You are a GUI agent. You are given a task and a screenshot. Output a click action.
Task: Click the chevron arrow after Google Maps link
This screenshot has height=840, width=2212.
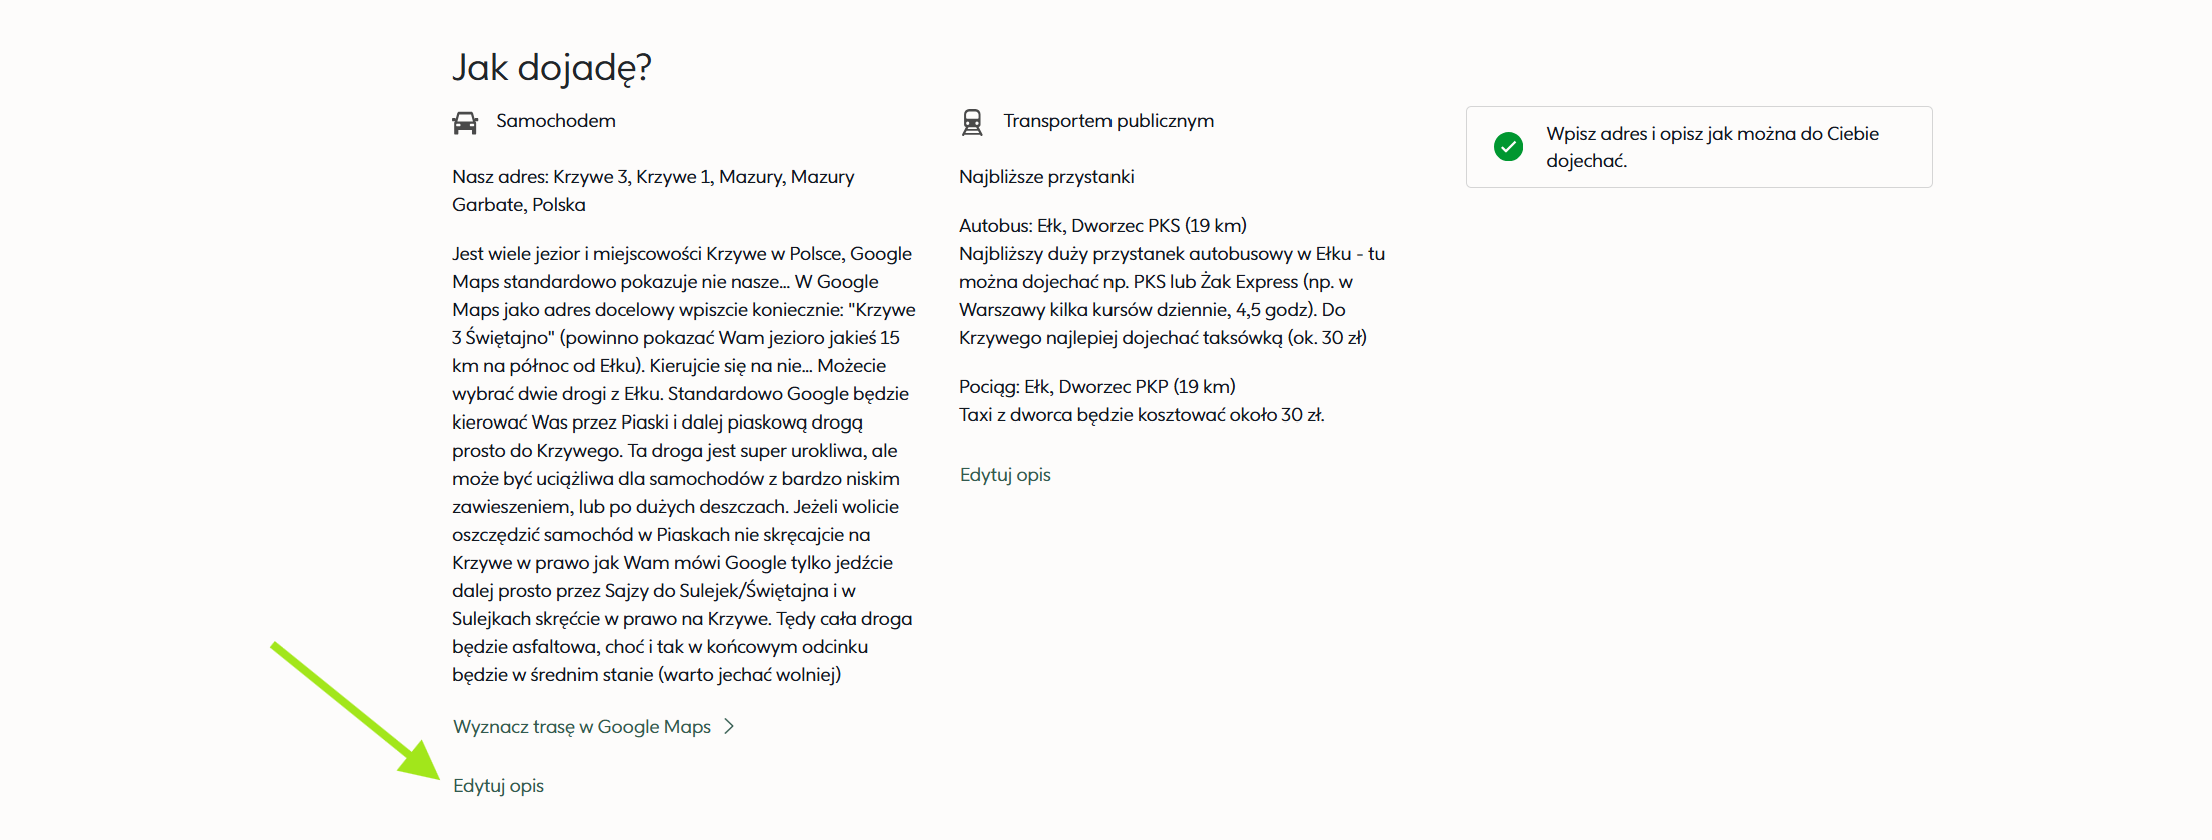click(729, 727)
